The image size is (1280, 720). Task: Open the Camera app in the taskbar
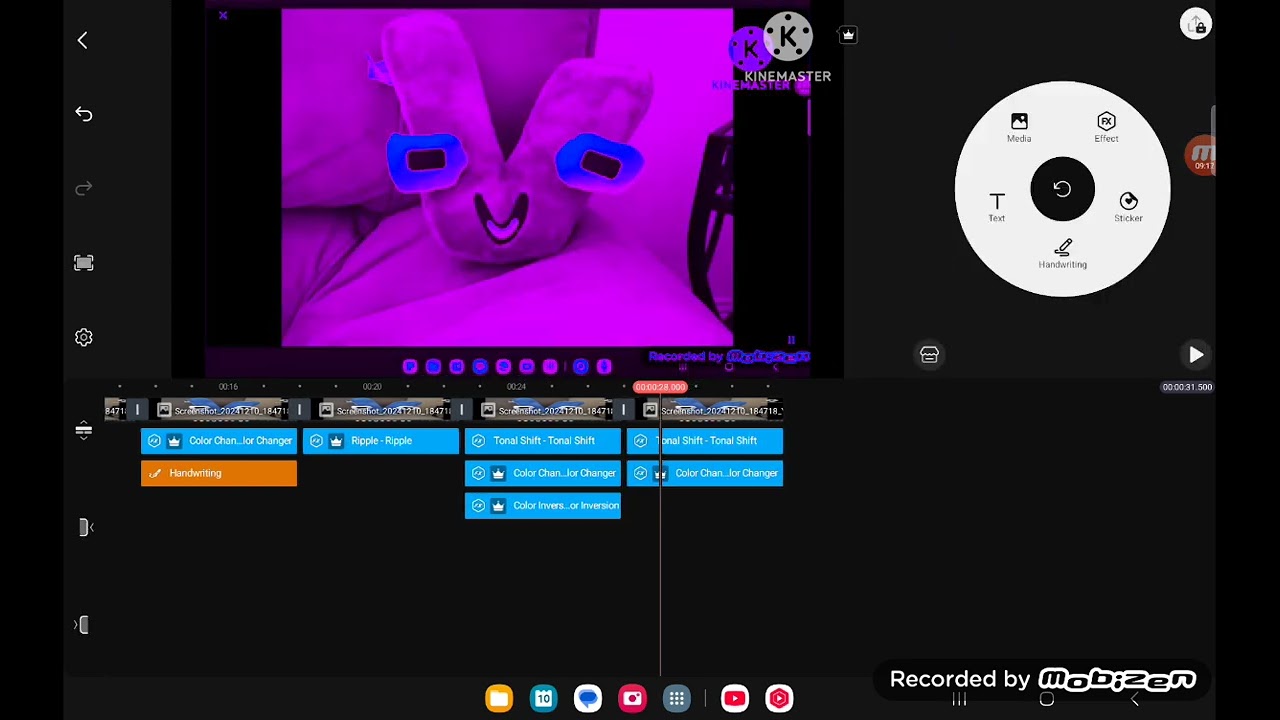click(632, 699)
